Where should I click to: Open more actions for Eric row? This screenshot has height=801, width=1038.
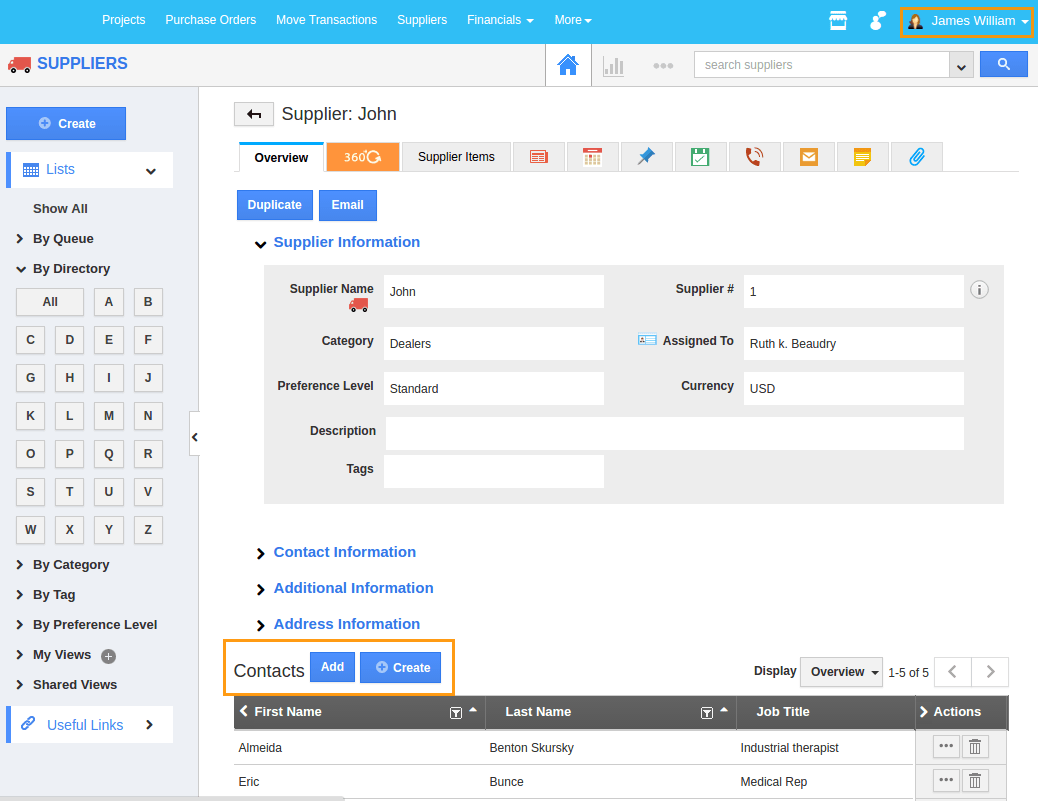click(x=946, y=780)
